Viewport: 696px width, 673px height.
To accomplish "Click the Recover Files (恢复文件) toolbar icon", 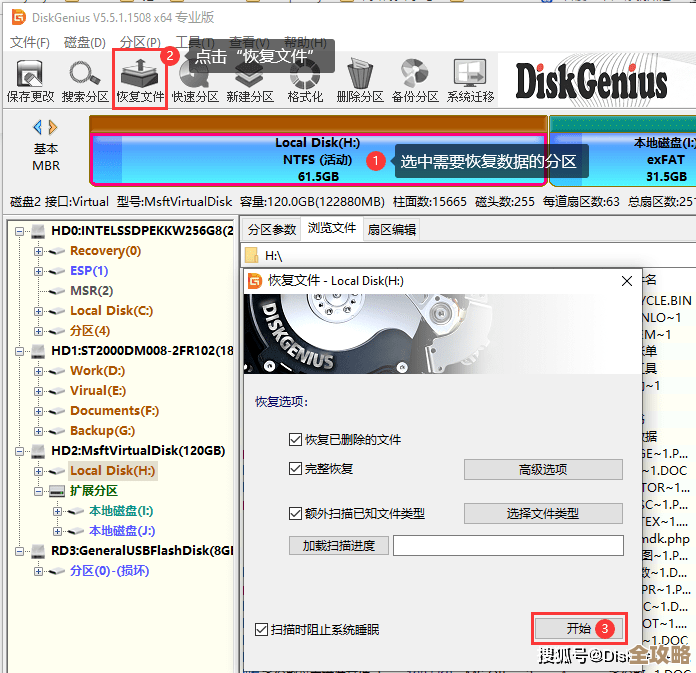I will click(140, 80).
